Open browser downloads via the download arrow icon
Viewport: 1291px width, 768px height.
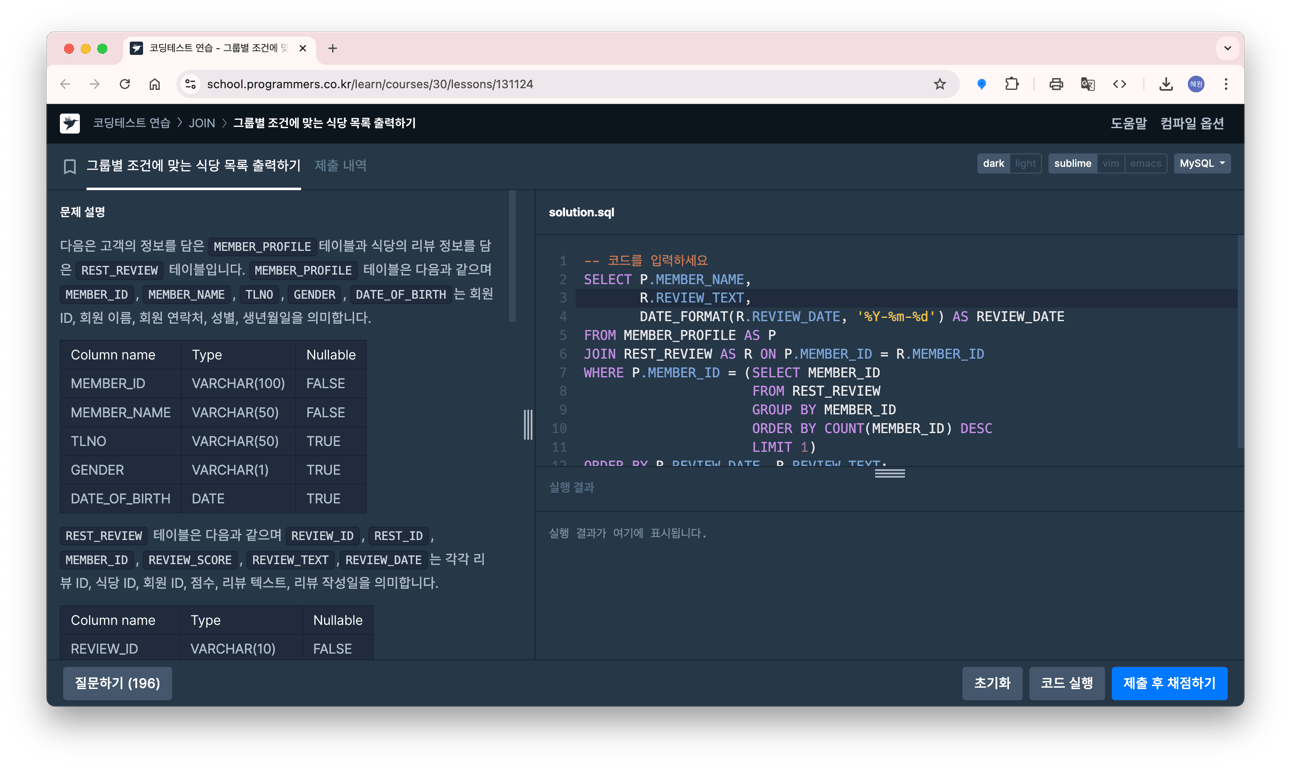coord(1165,84)
